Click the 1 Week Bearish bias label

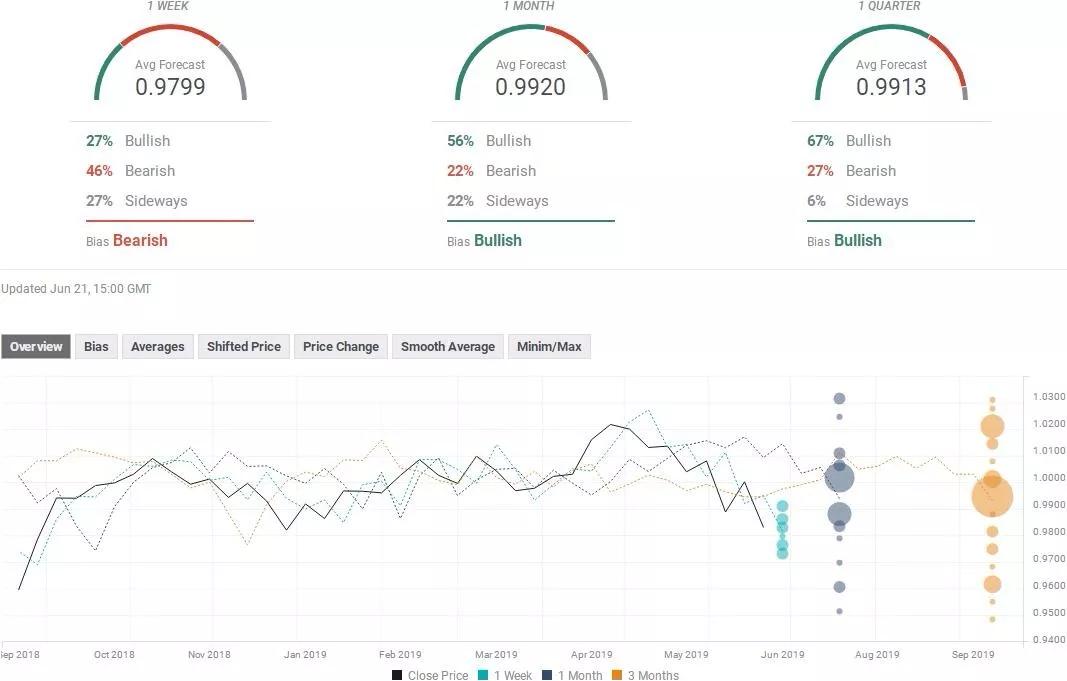pos(140,240)
